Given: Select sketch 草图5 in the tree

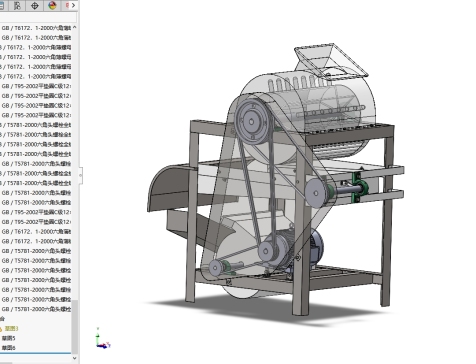Looking at the screenshot, I should coord(8,338).
